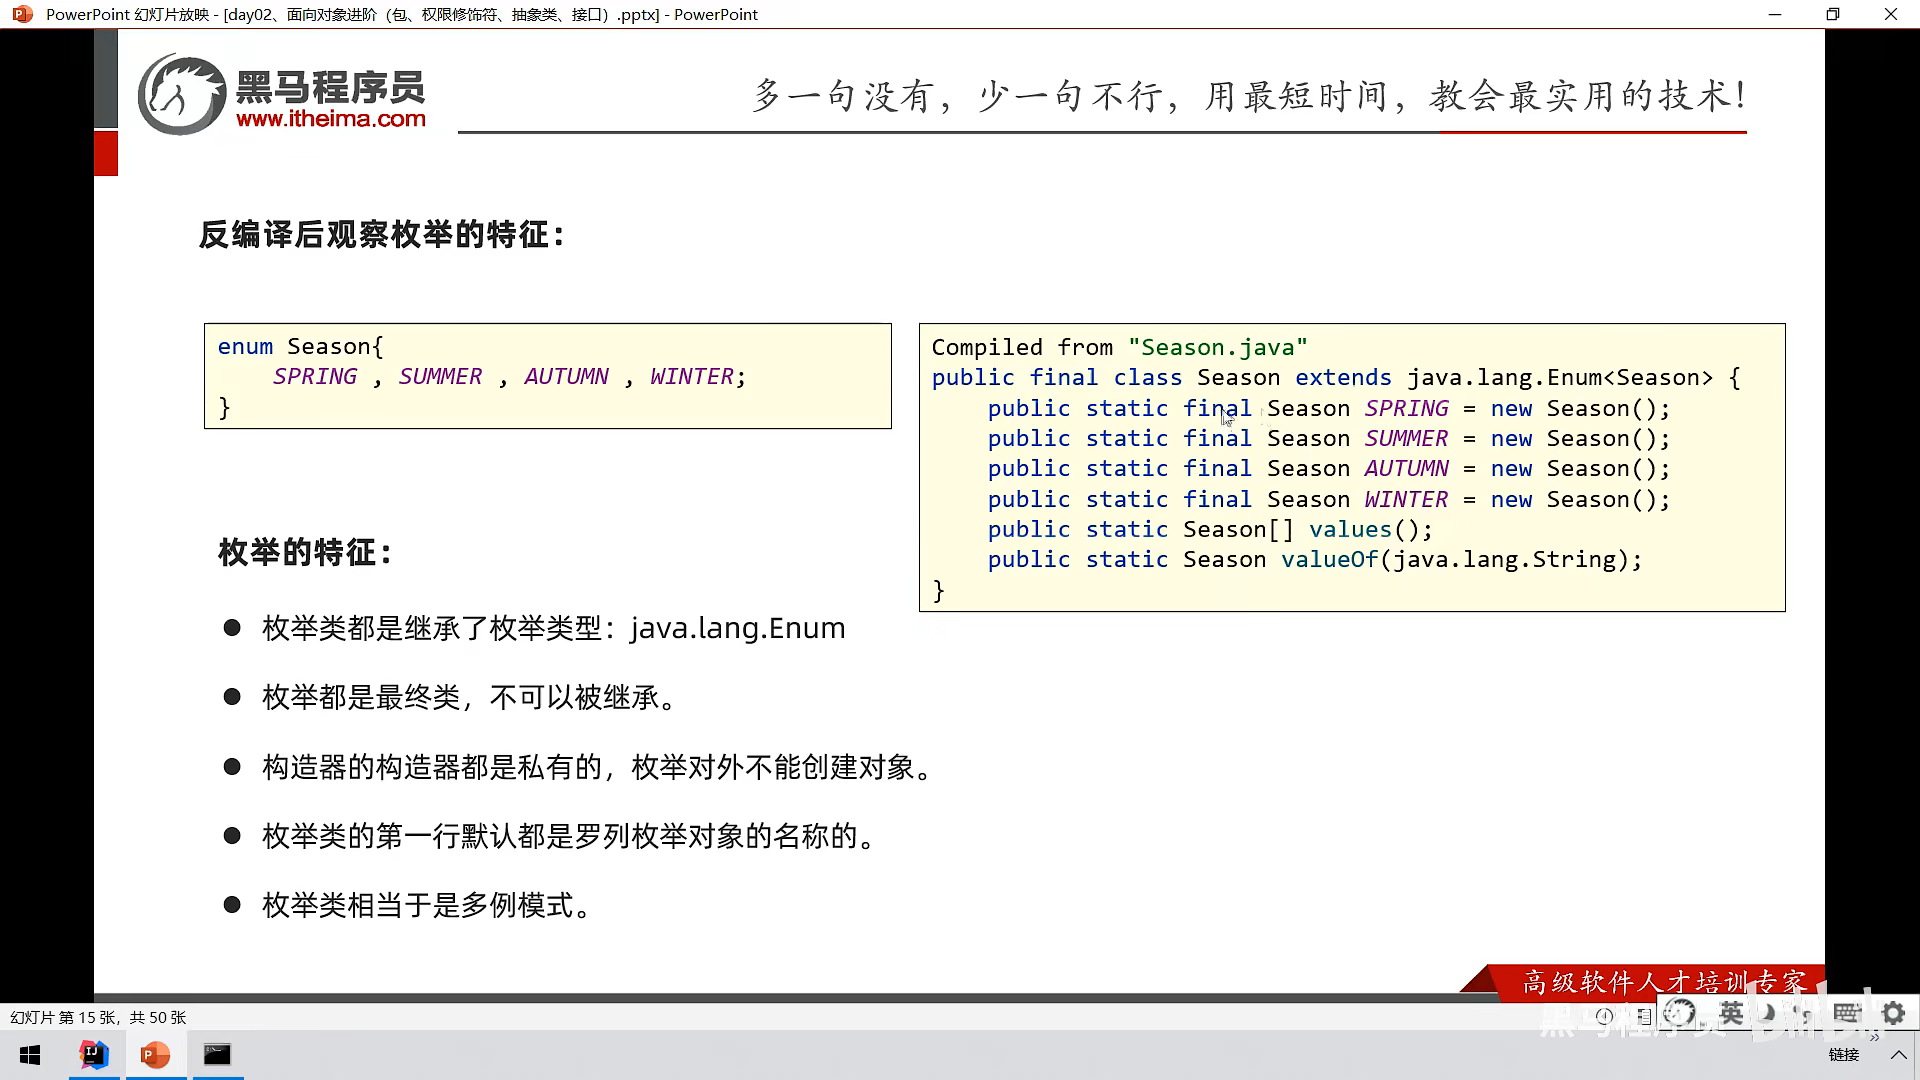Minimize the PowerPoint slideshow window
This screenshot has height=1080, width=1920.
[x=1775, y=14]
